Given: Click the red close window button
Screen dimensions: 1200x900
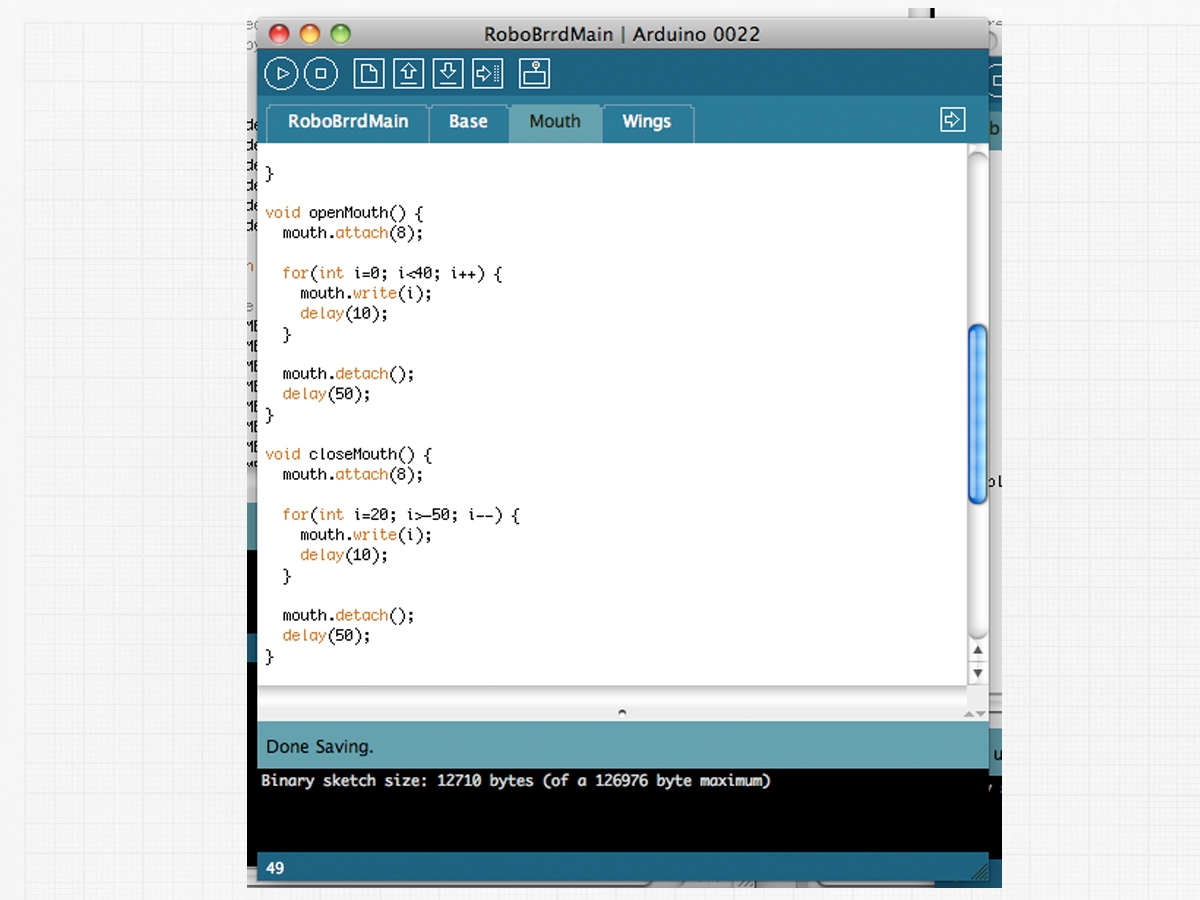Looking at the screenshot, I should tap(279, 33).
